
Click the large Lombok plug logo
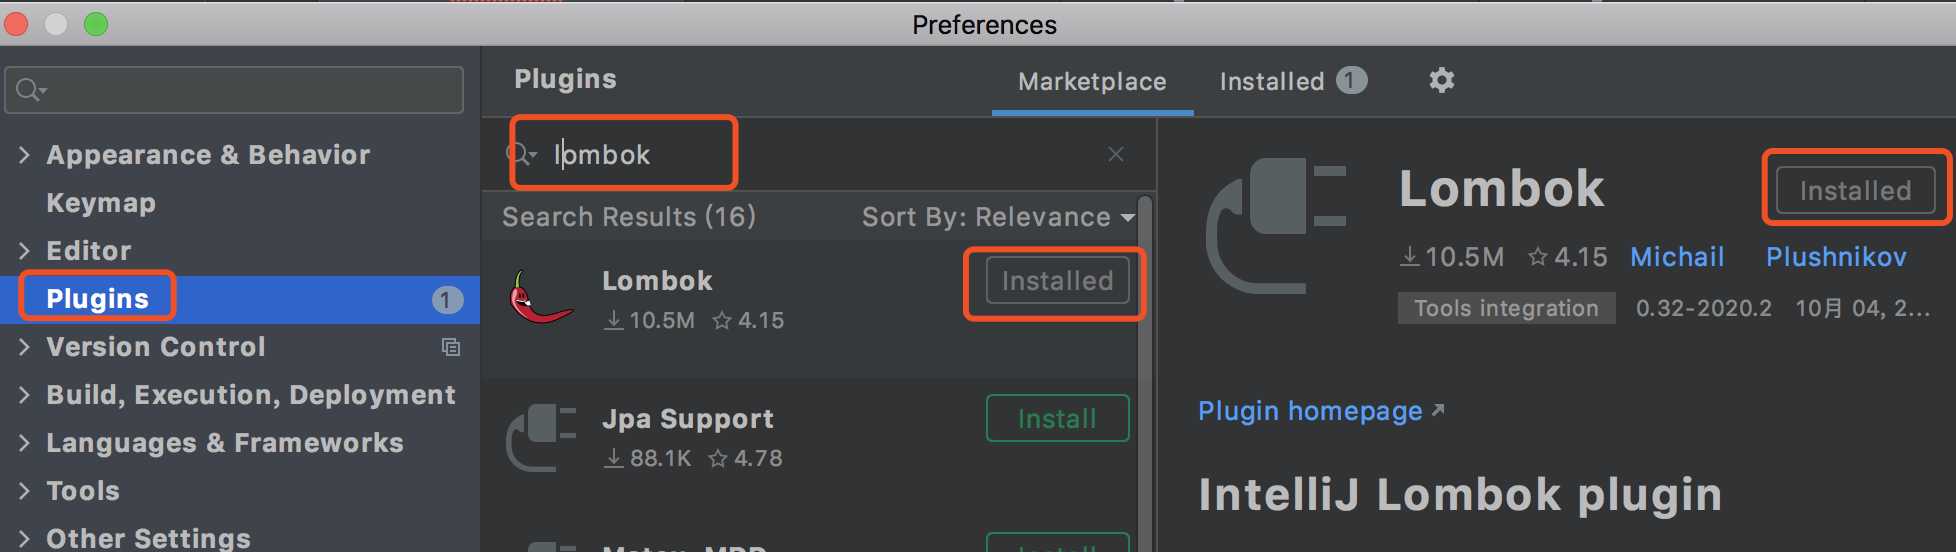pyautogui.click(x=1276, y=226)
